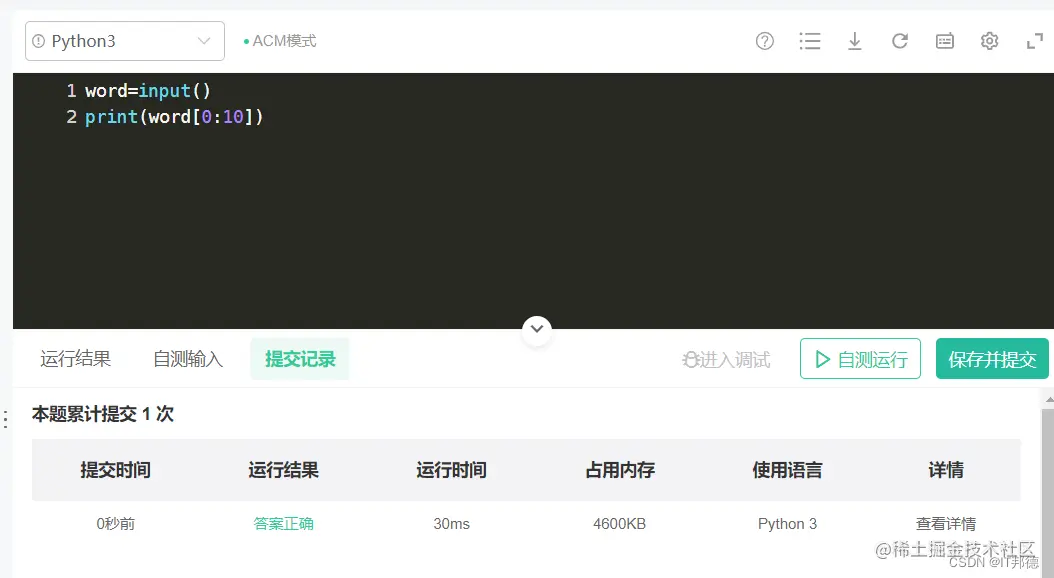Viewport: 1054px width, 578px height.
Task: Click the ACM模式 label
Action: [280, 41]
